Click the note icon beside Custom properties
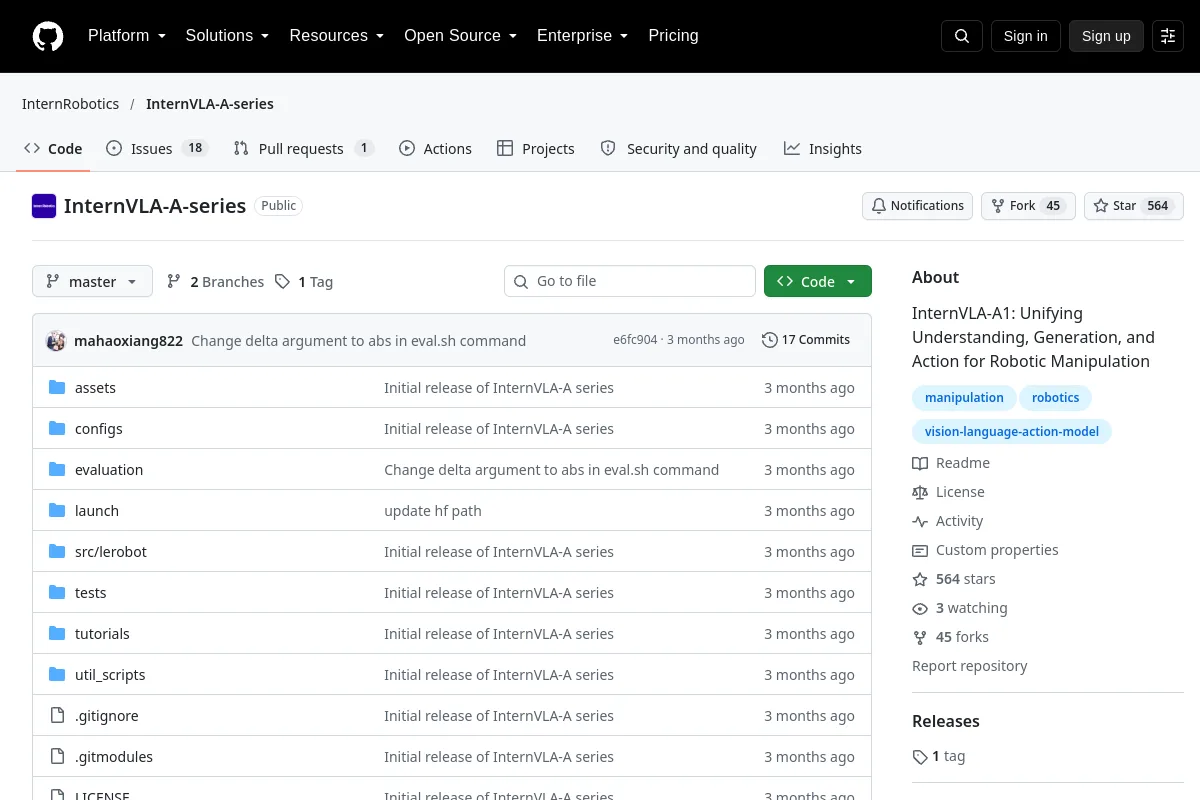The height and width of the screenshot is (800, 1200). (x=920, y=550)
